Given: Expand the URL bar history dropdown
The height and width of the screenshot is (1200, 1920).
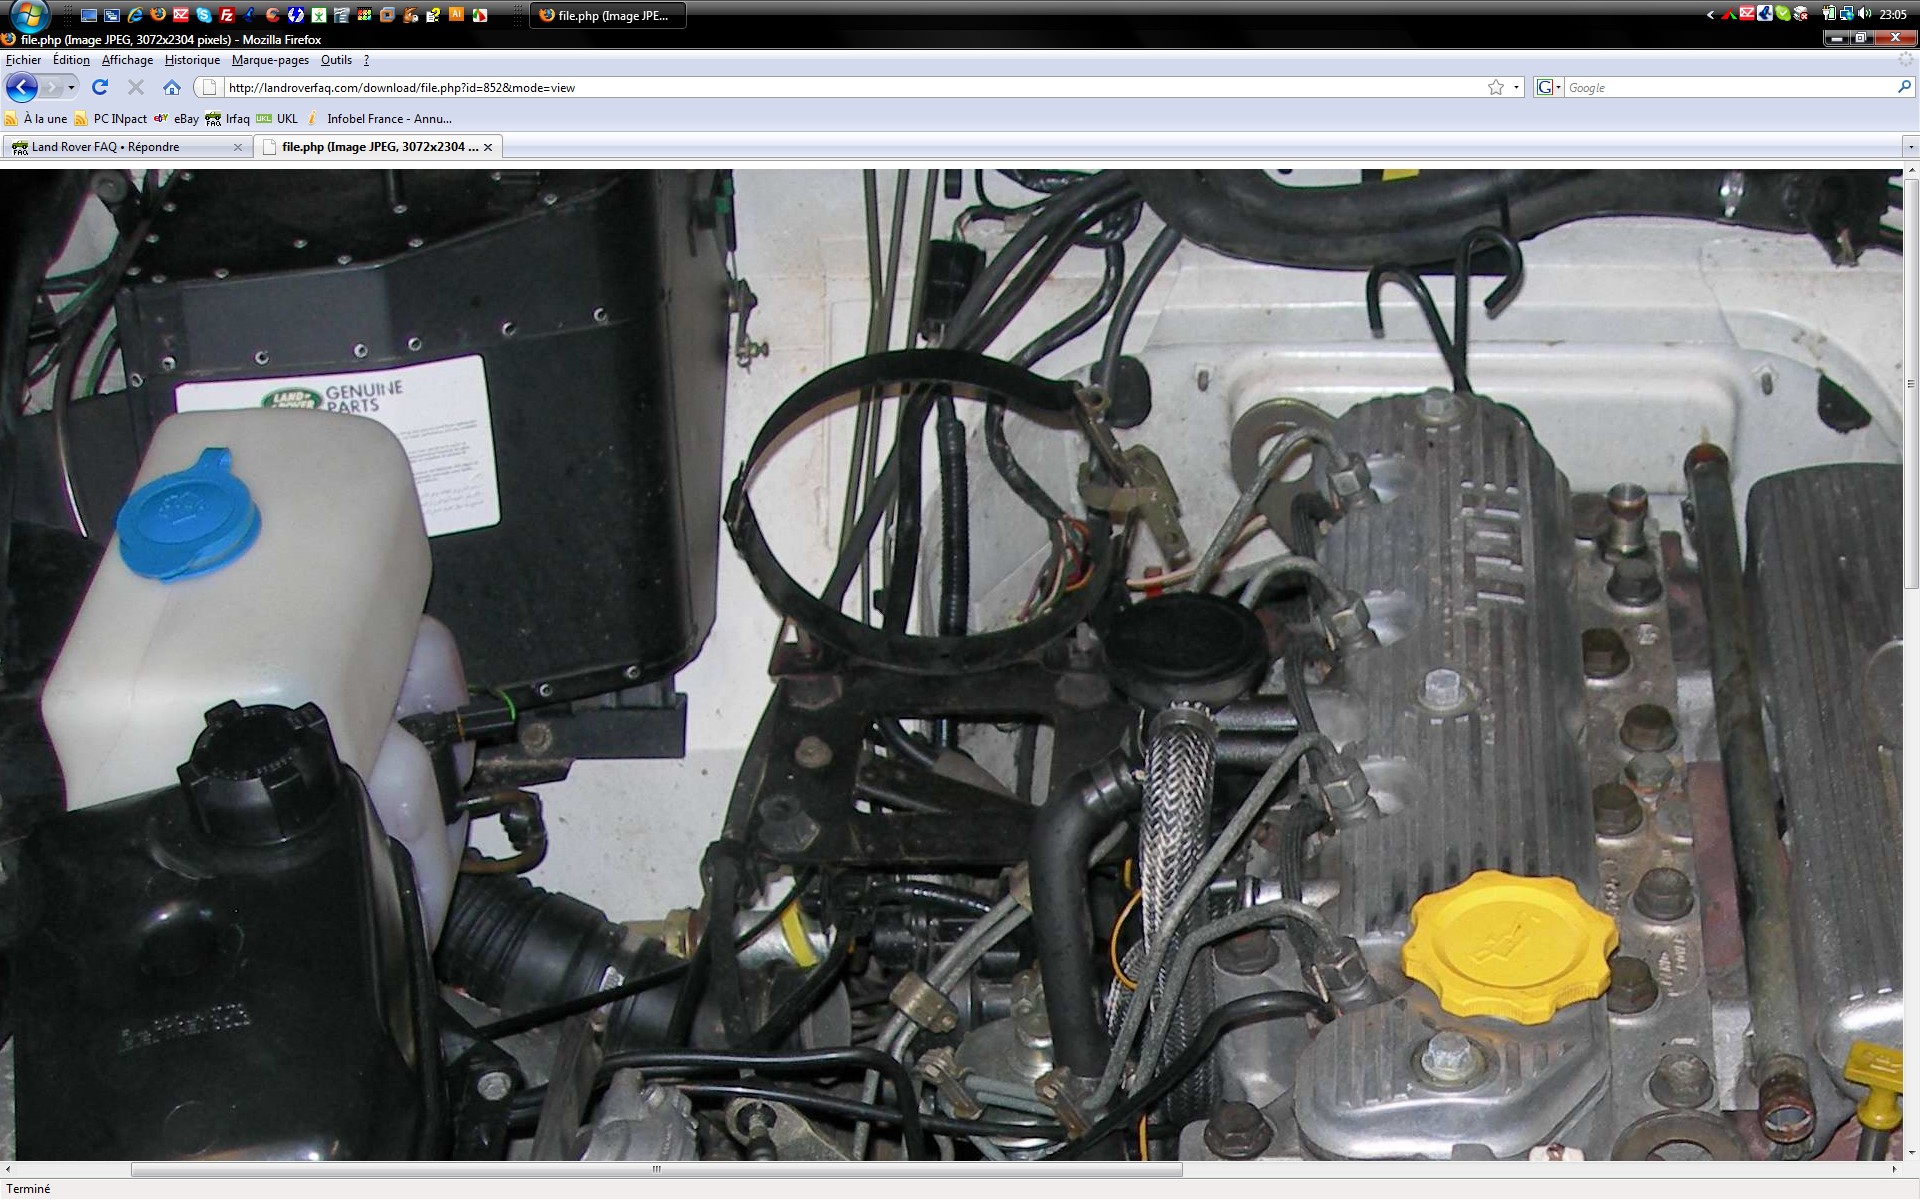Looking at the screenshot, I should 1516,87.
